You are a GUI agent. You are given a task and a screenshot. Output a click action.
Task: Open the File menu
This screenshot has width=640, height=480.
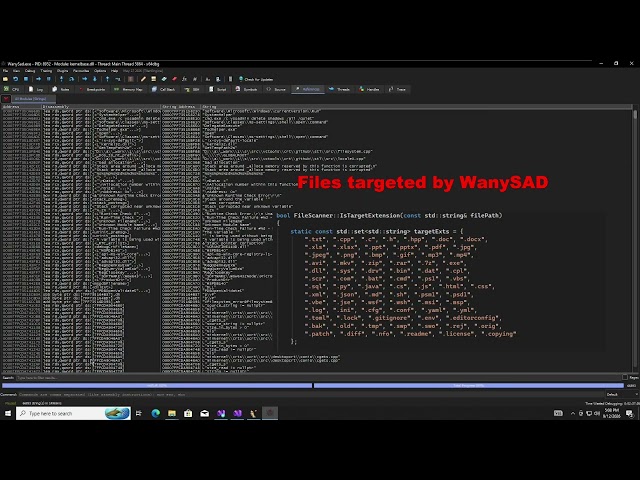[5, 71]
